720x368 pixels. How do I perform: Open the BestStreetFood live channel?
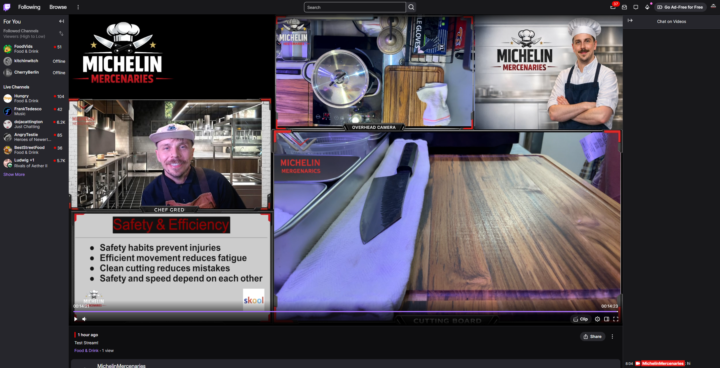(34, 150)
